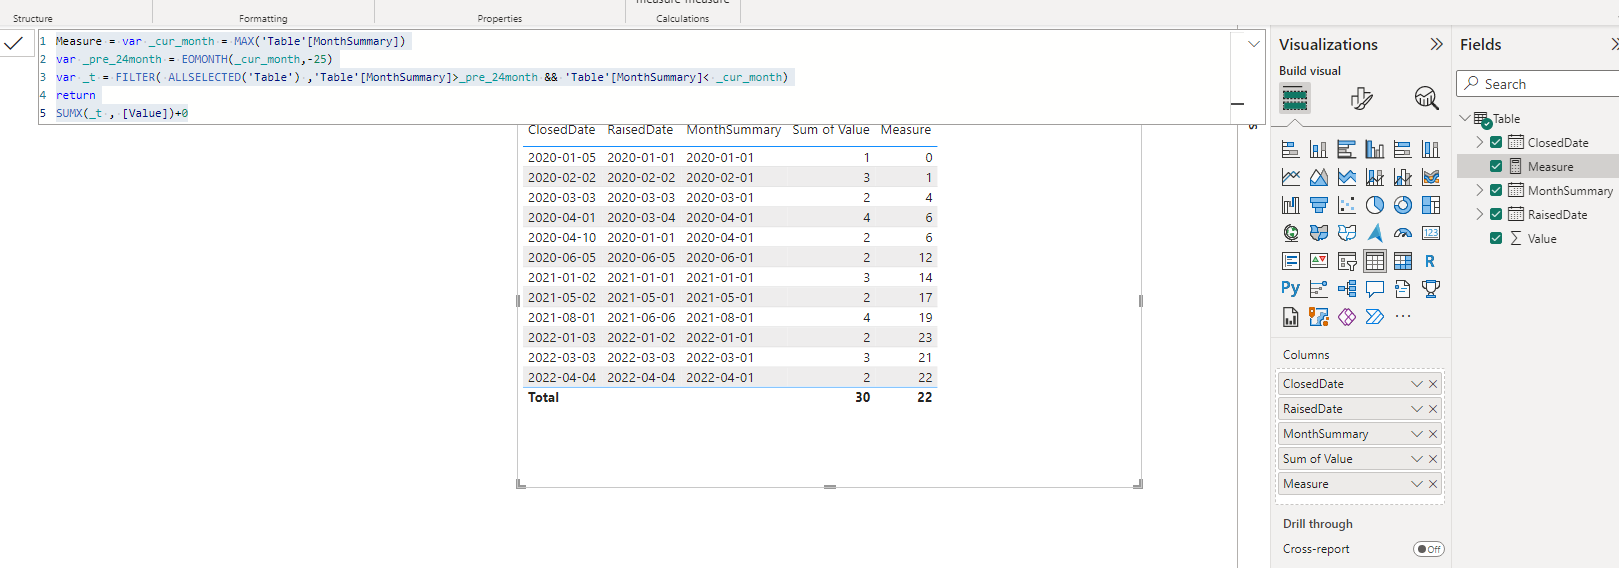Select the Pie chart visual
Screen dimensions: 1619x568
pos(1375,205)
